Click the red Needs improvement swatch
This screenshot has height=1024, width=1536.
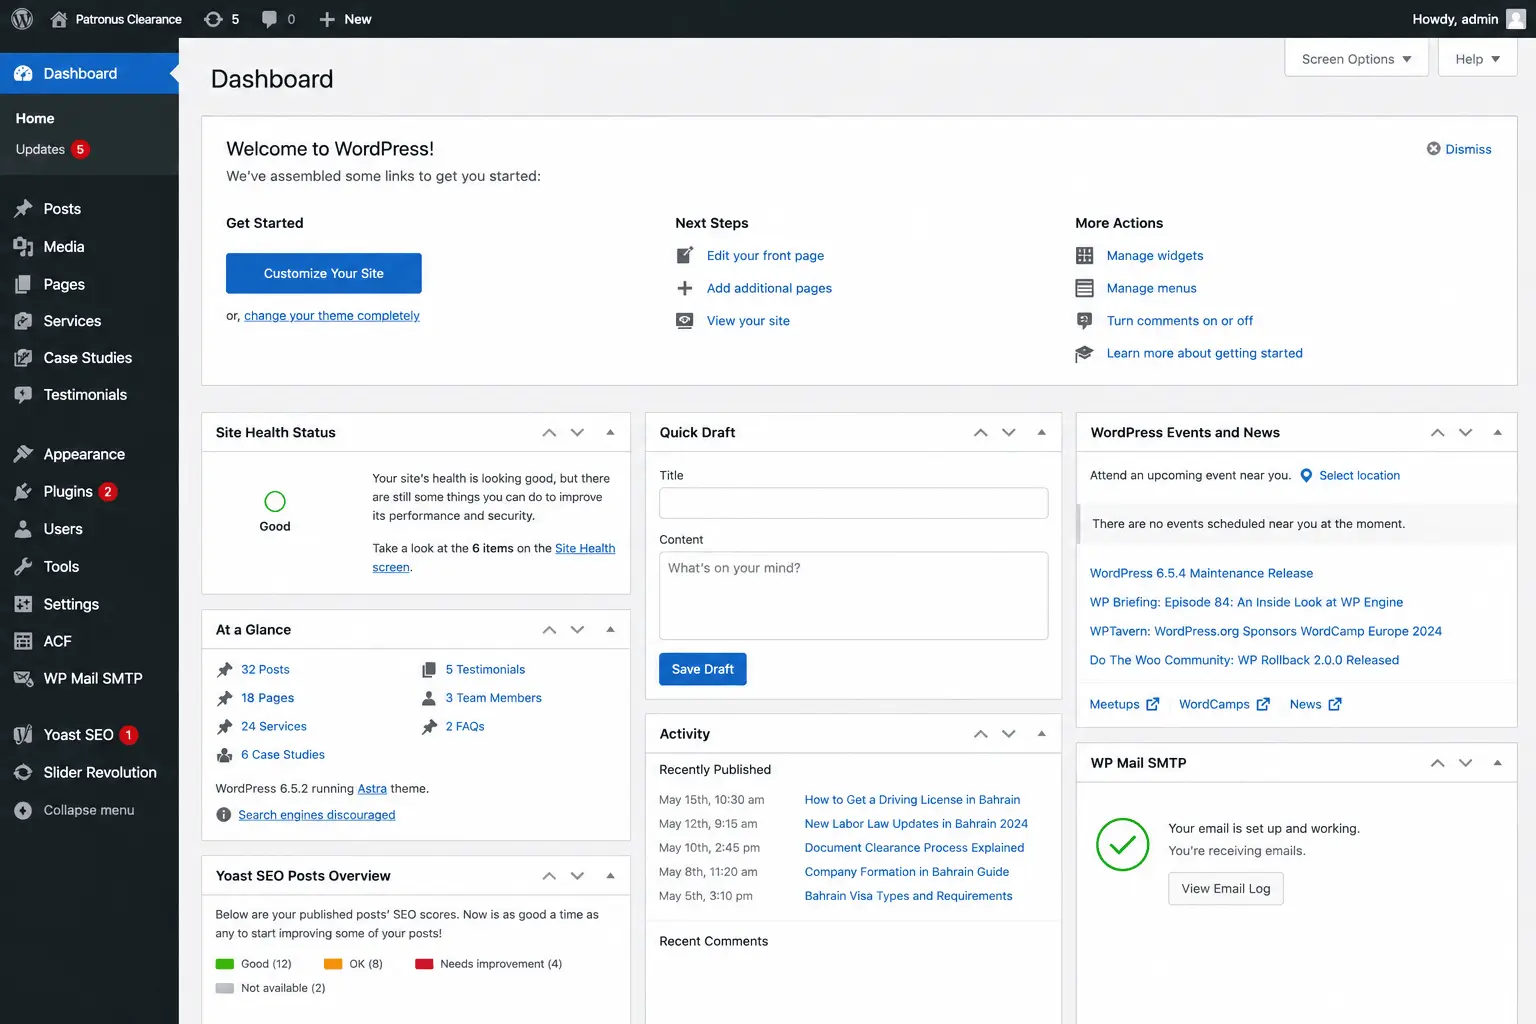[424, 964]
